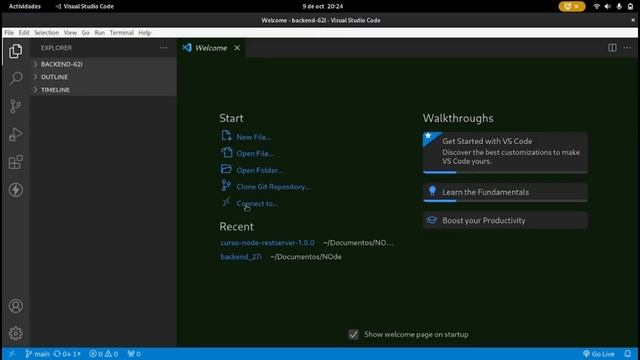Open editor more actions ellipsis
Screen dimensions: 640x360
click(627, 48)
